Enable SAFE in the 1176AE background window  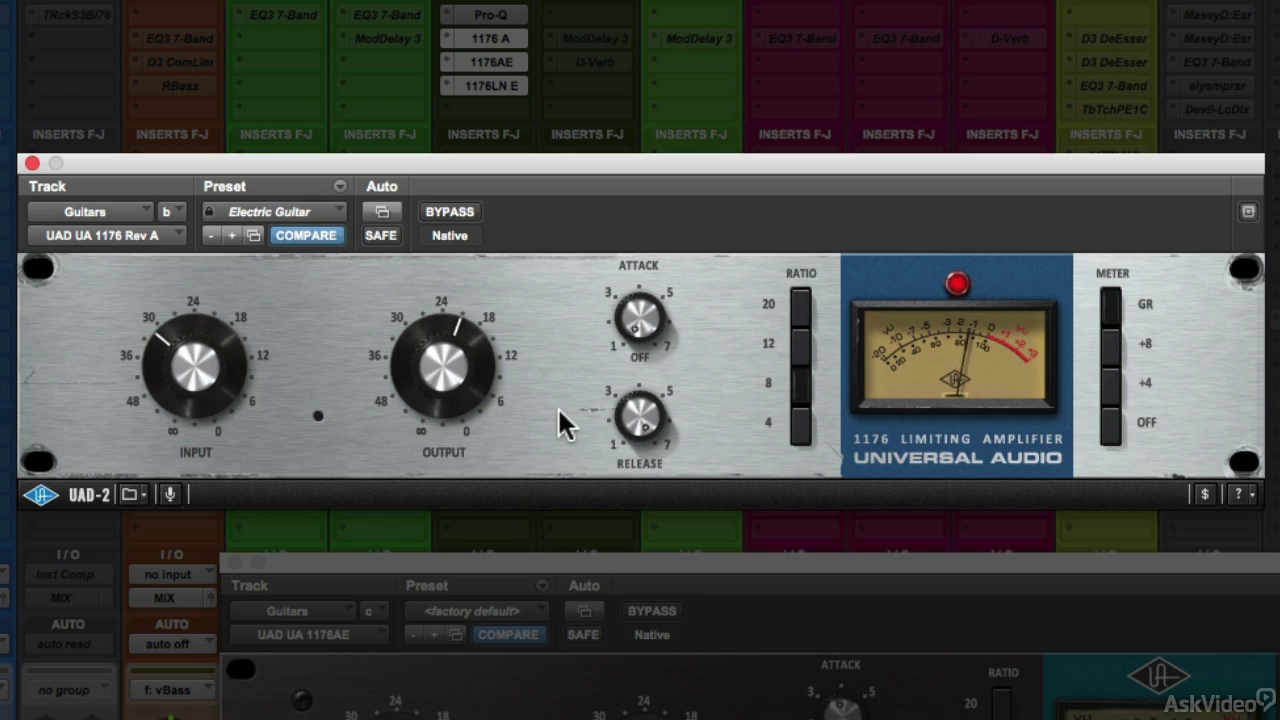tap(583, 635)
